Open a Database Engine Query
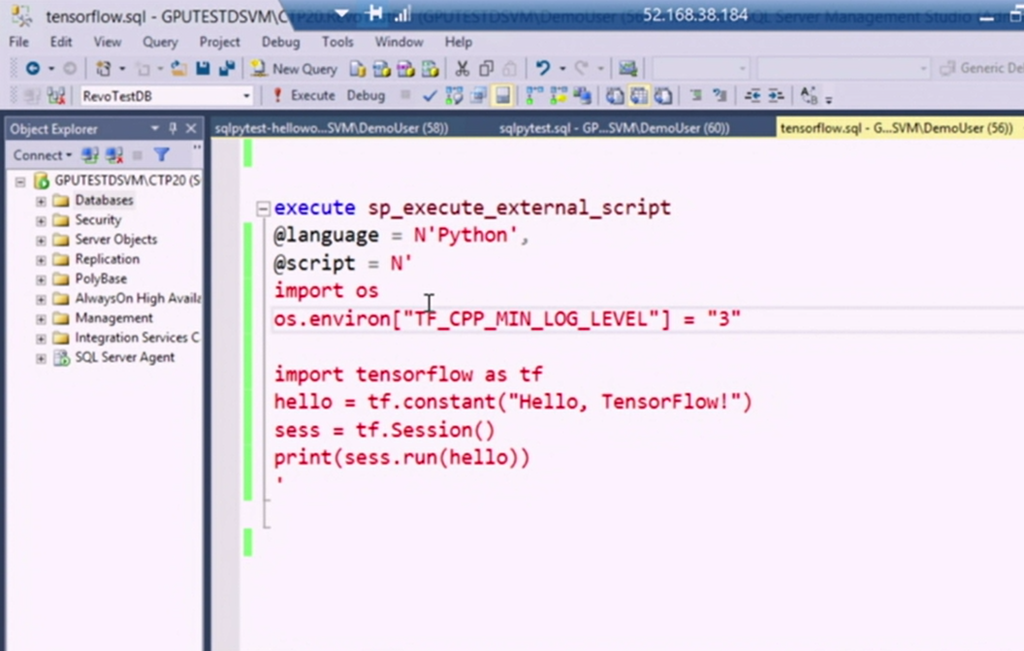 357,68
